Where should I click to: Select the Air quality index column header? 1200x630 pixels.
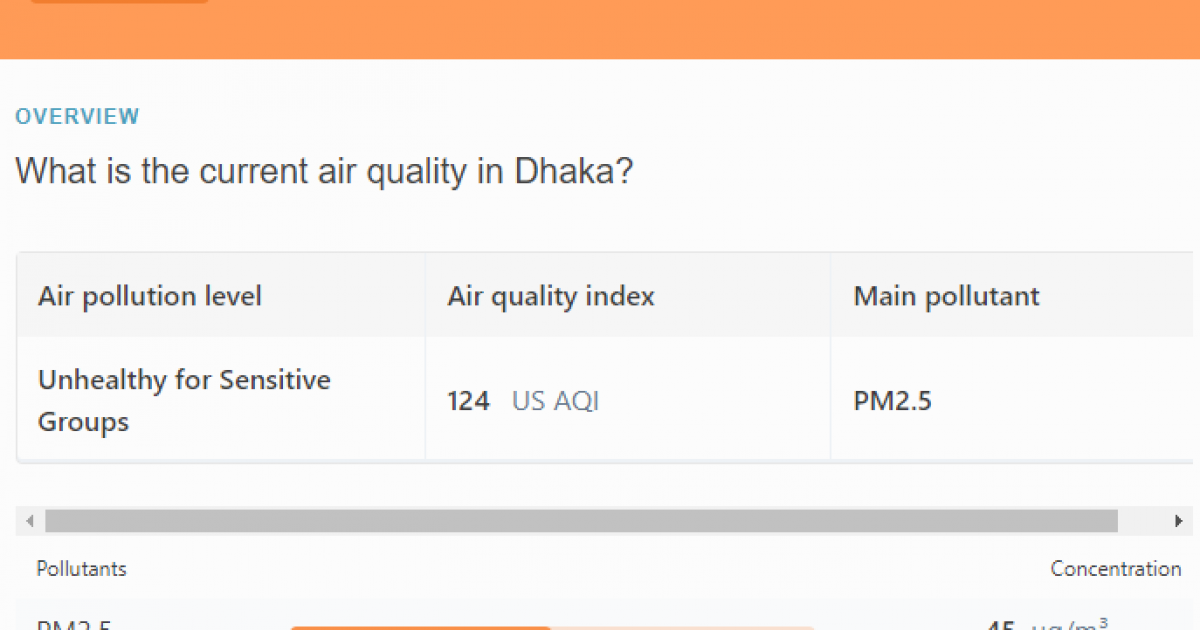coord(551,296)
